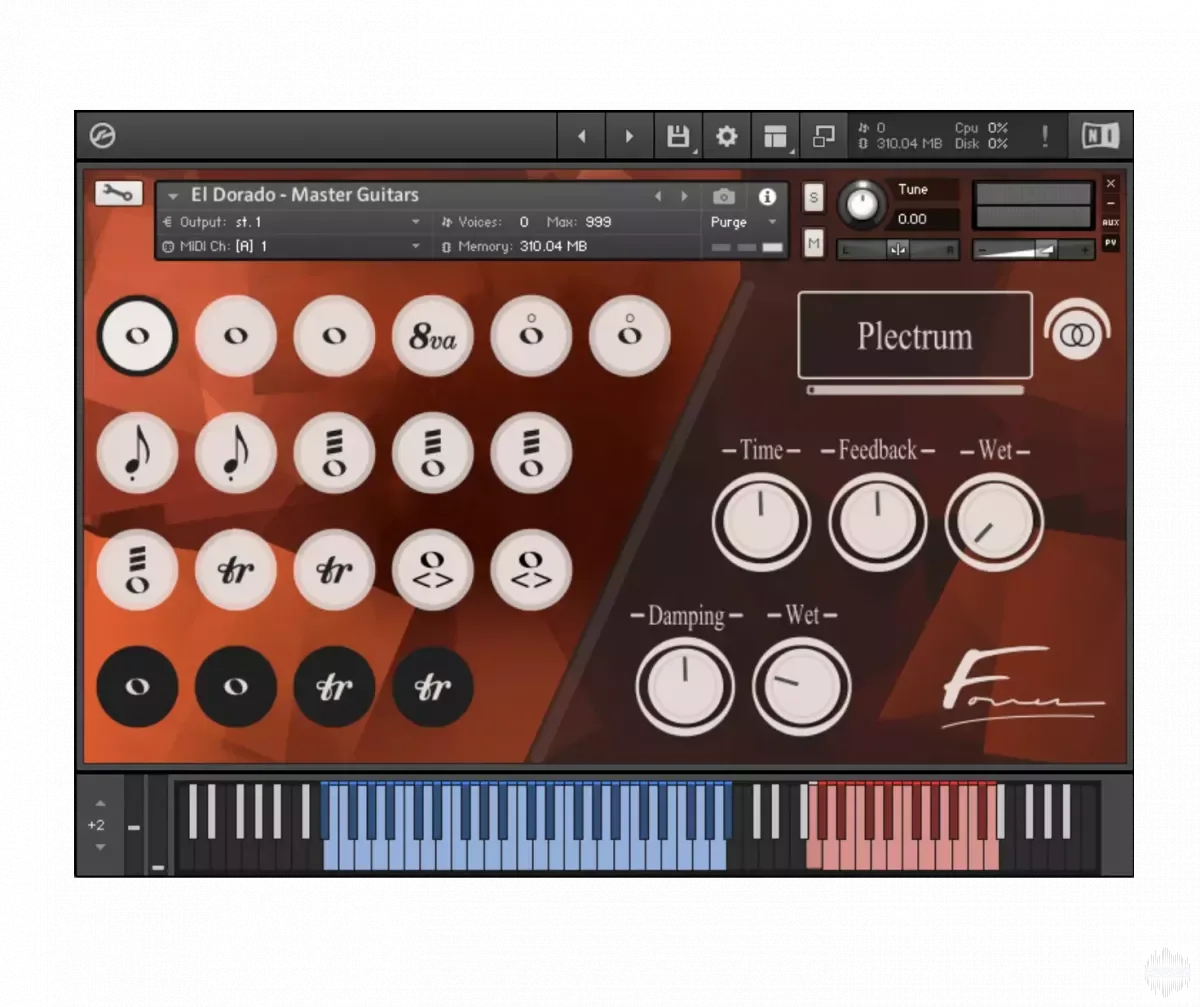Image resolution: width=1200 pixels, height=1007 pixels.
Task: Toggle the overlapping-circles stereo button
Action: tap(1076, 336)
